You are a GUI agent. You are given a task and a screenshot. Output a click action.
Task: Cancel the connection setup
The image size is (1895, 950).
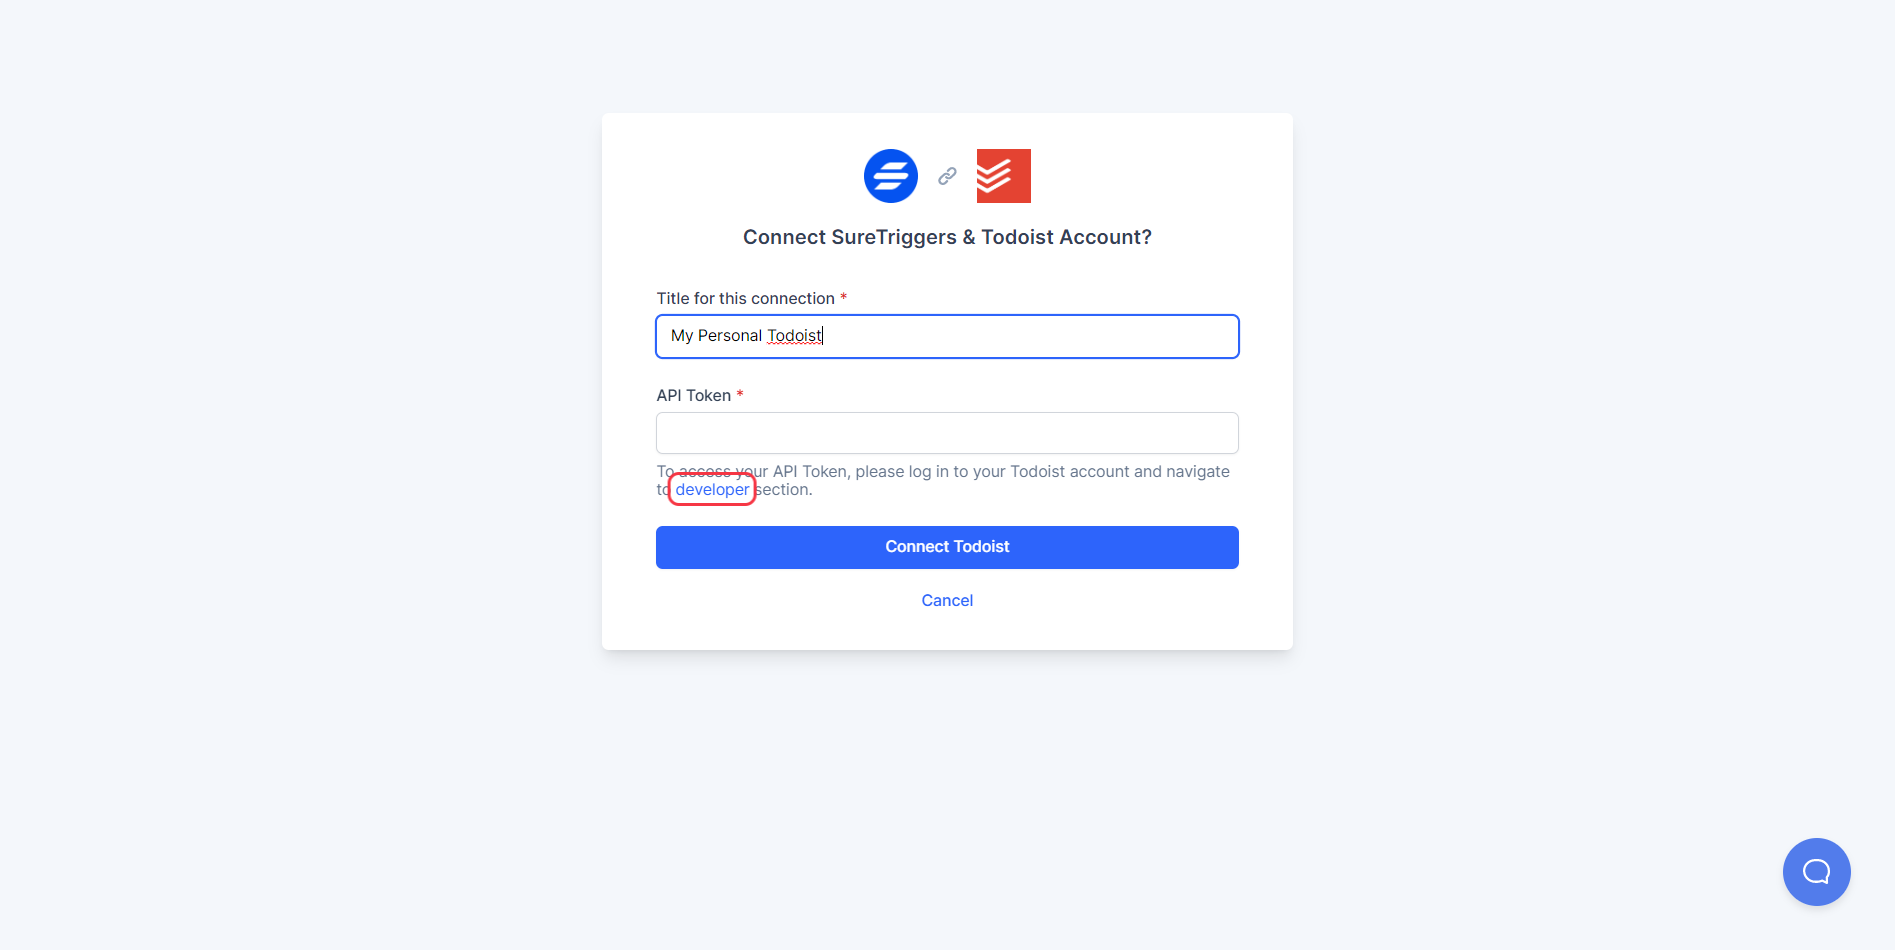tap(946, 599)
